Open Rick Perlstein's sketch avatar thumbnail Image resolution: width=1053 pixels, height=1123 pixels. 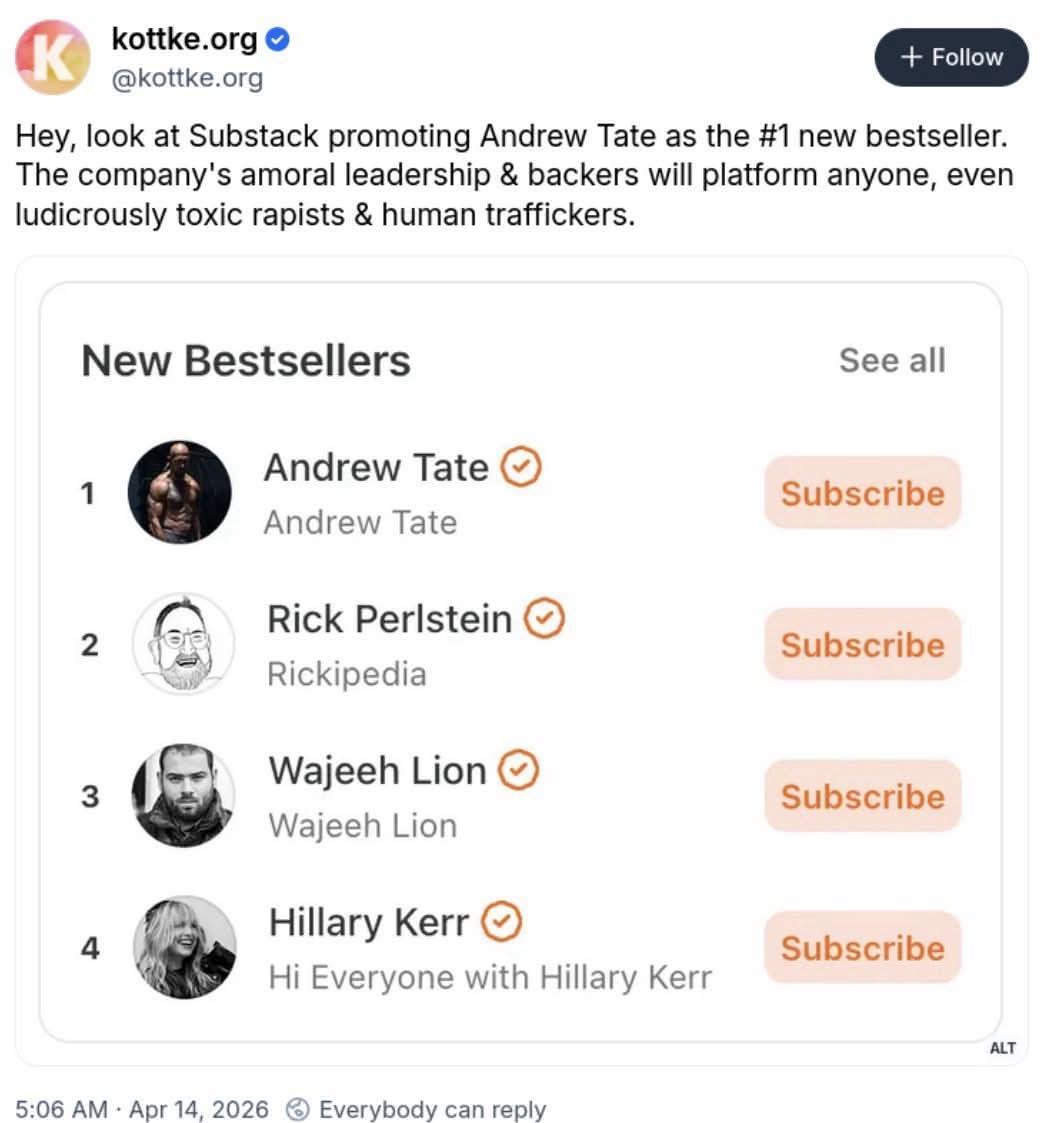click(184, 644)
